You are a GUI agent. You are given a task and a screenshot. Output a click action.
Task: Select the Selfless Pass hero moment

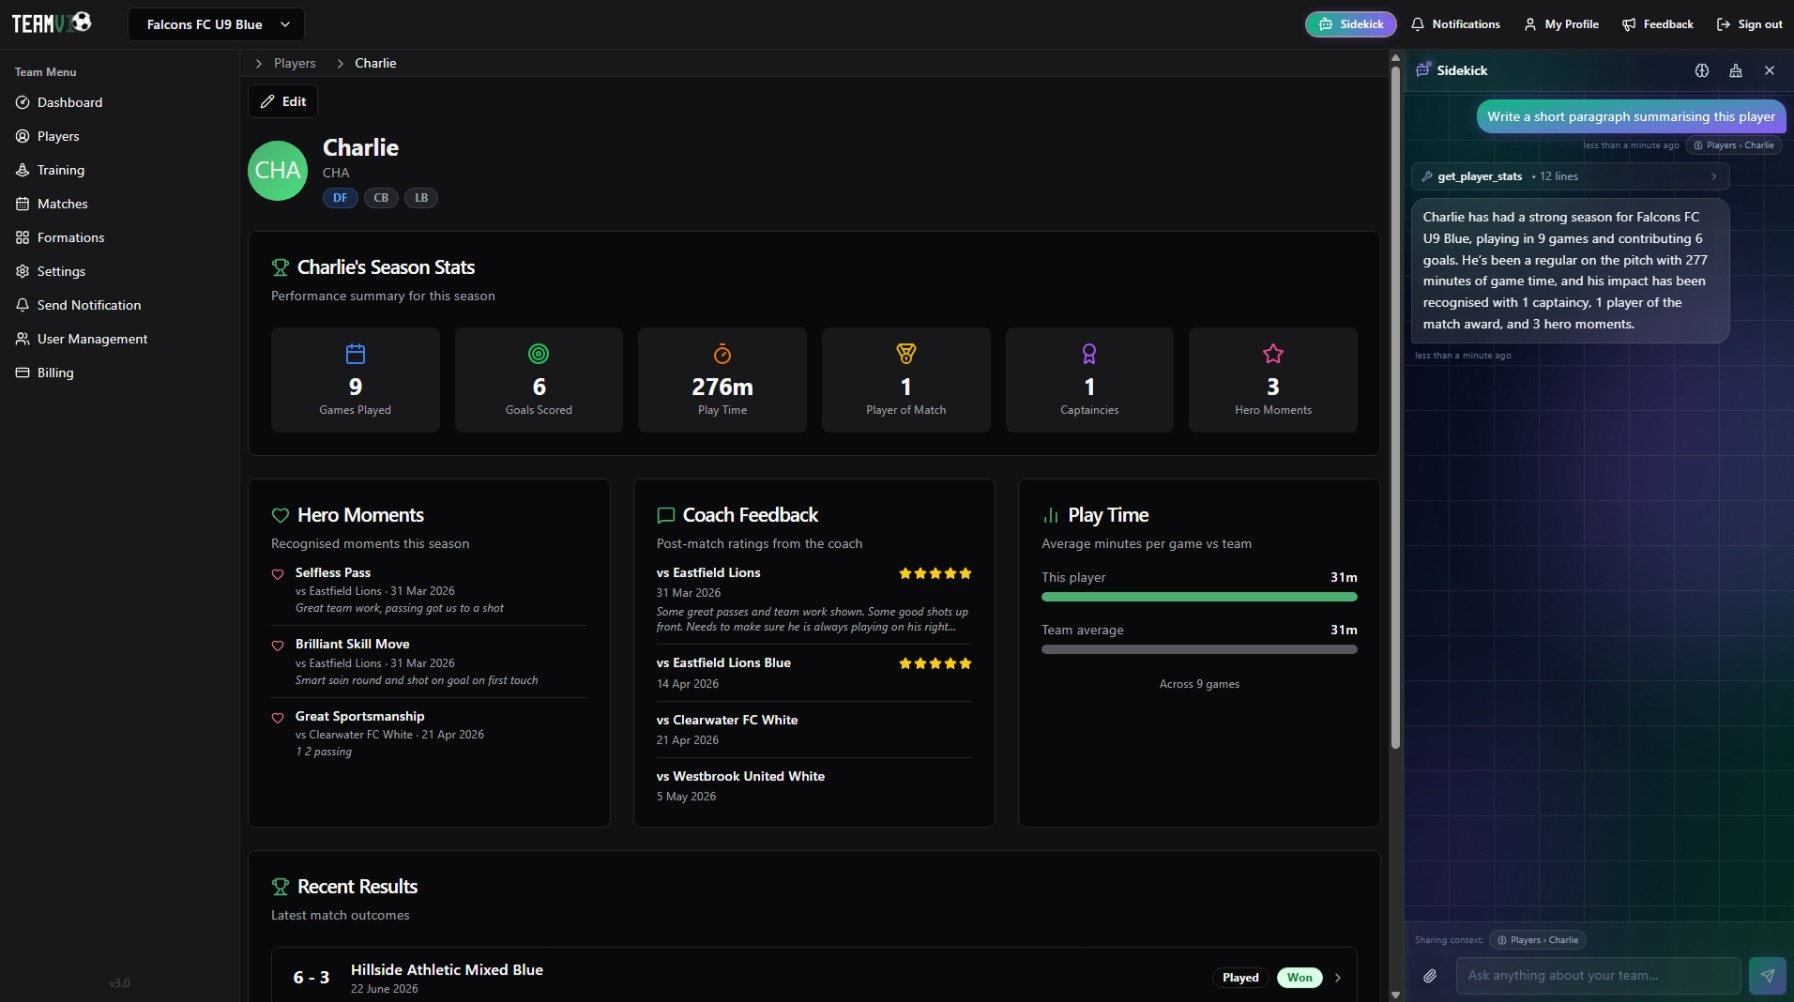click(x=429, y=590)
